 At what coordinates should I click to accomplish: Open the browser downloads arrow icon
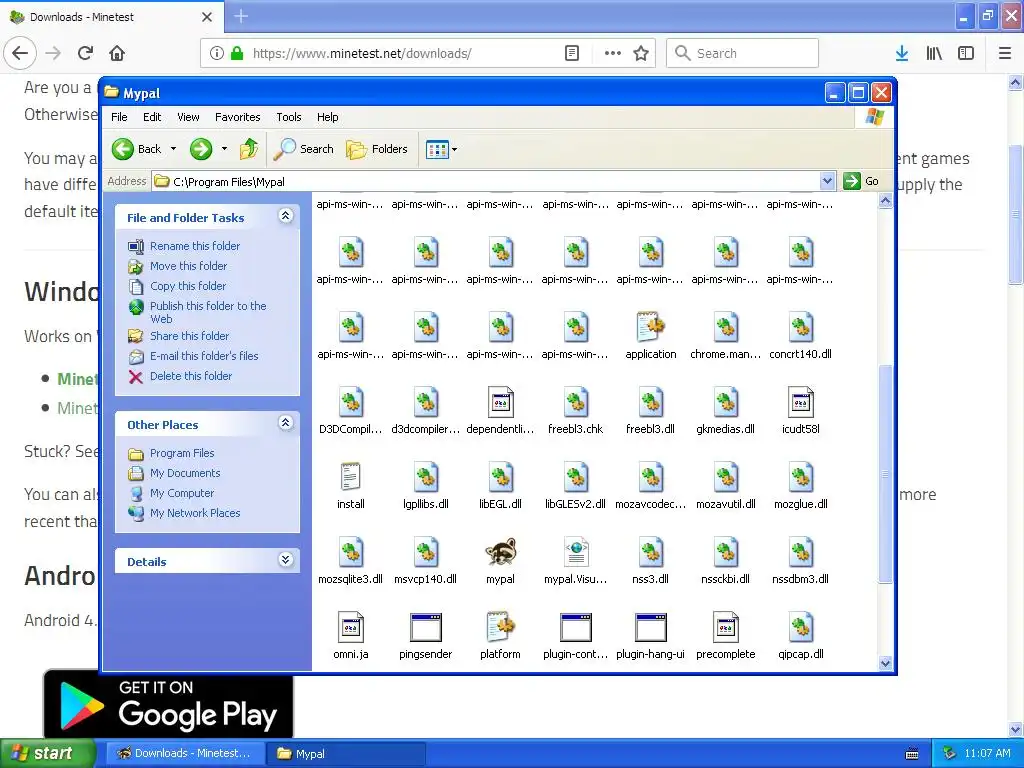902,54
